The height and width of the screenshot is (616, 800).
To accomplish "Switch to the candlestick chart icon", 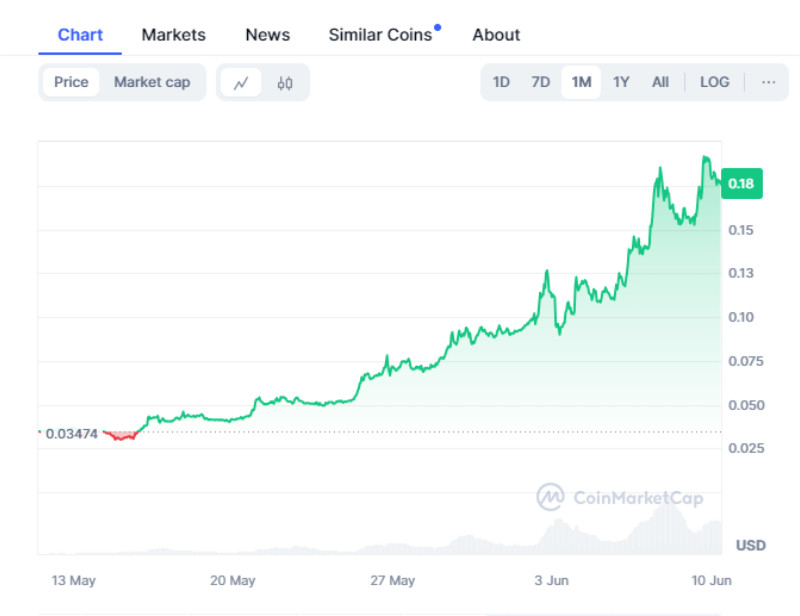I will 285,83.
